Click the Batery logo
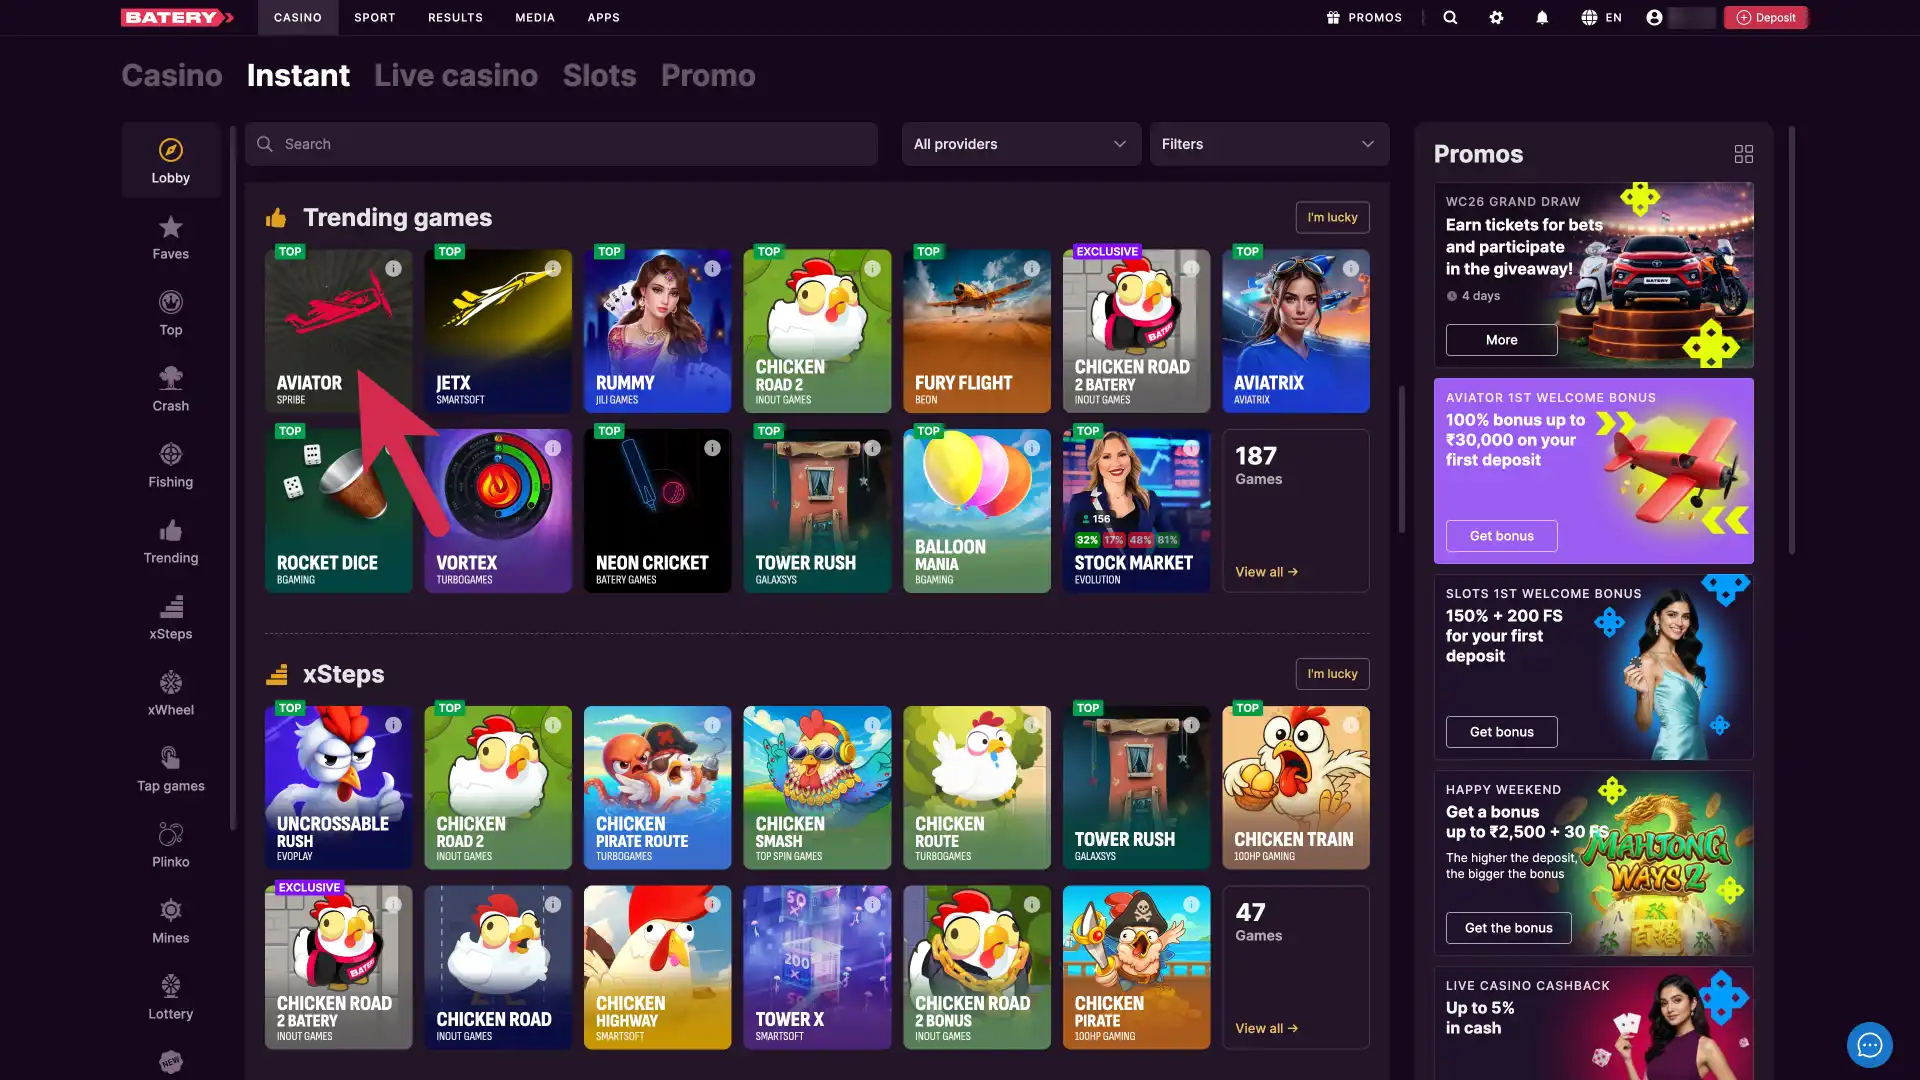Screen dimensions: 1920x1080 click(177, 17)
